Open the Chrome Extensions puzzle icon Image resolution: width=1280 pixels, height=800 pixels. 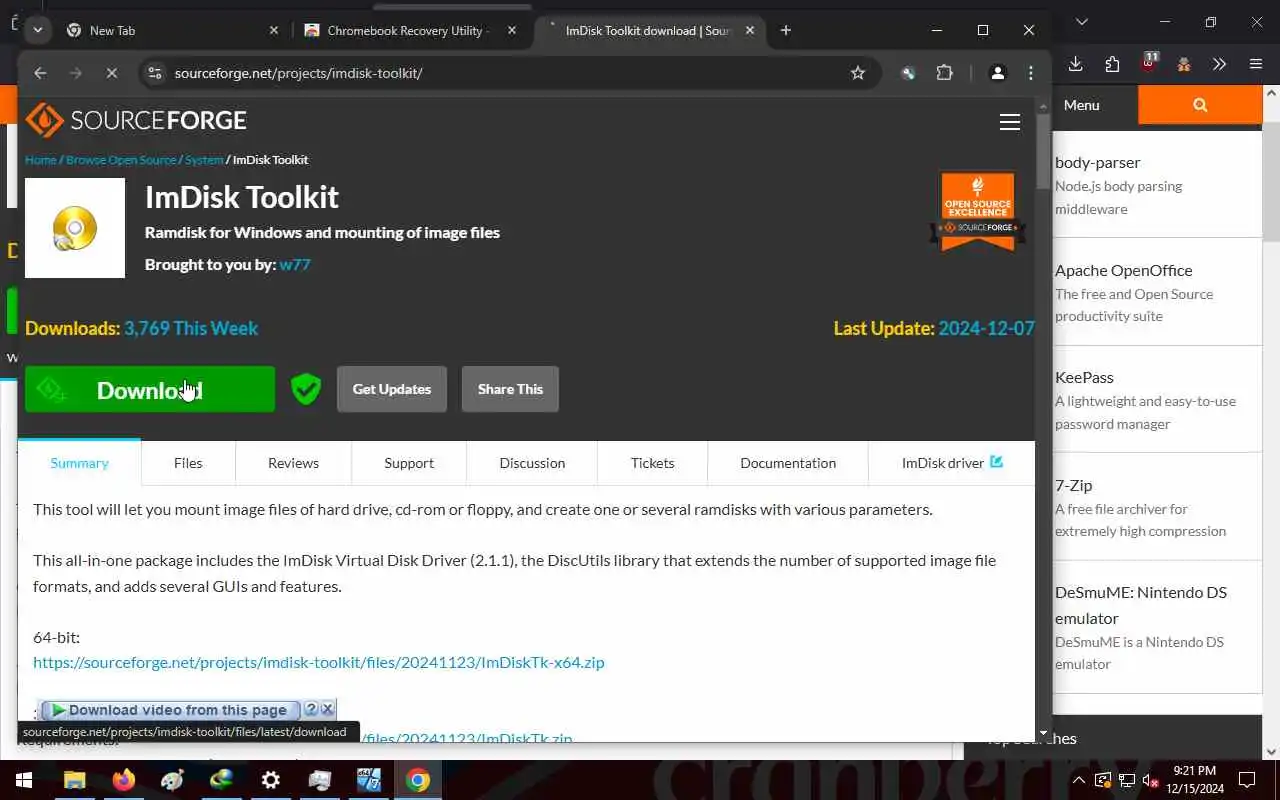tap(945, 73)
